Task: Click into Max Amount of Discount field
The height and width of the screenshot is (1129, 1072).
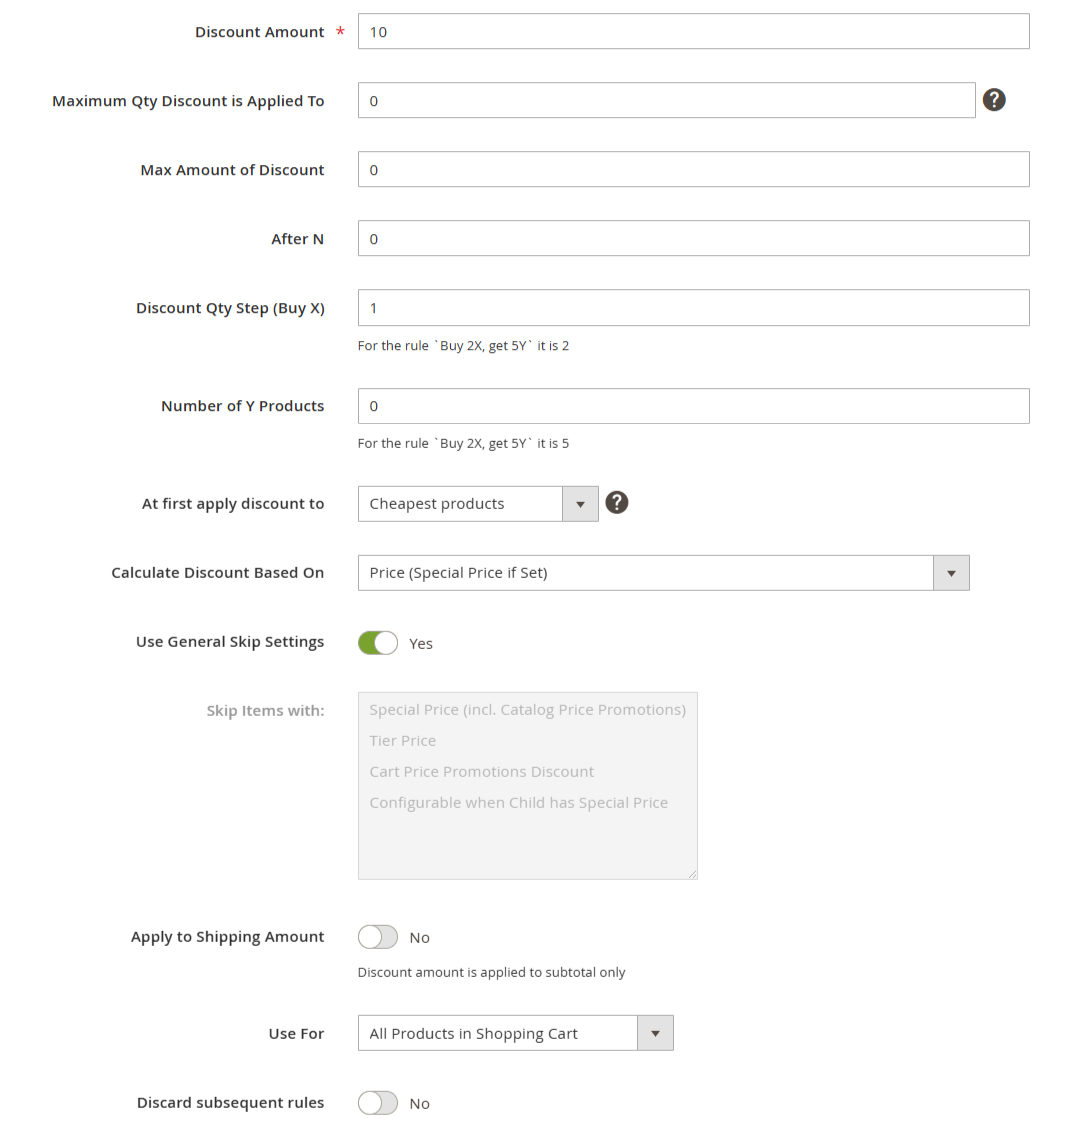Action: point(693,170)
